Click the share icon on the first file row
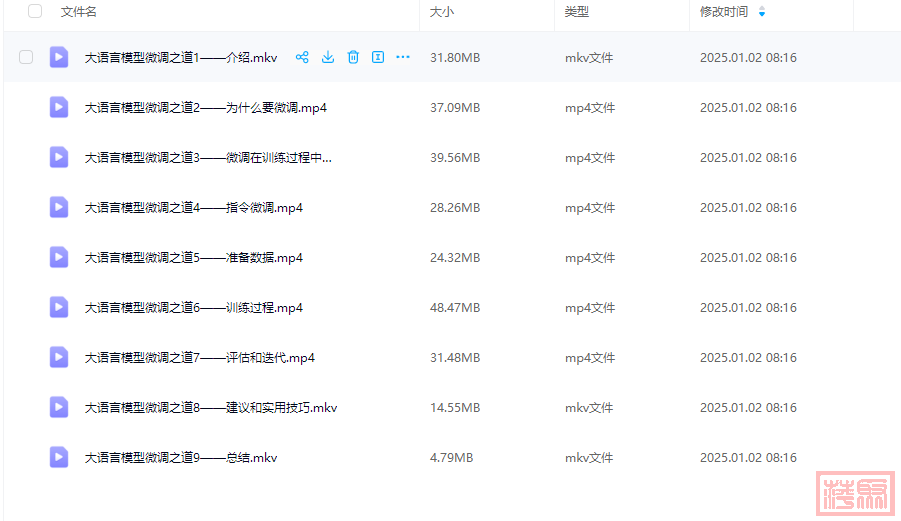The width and height of the screenshot is (901, 521). (302, 57)
